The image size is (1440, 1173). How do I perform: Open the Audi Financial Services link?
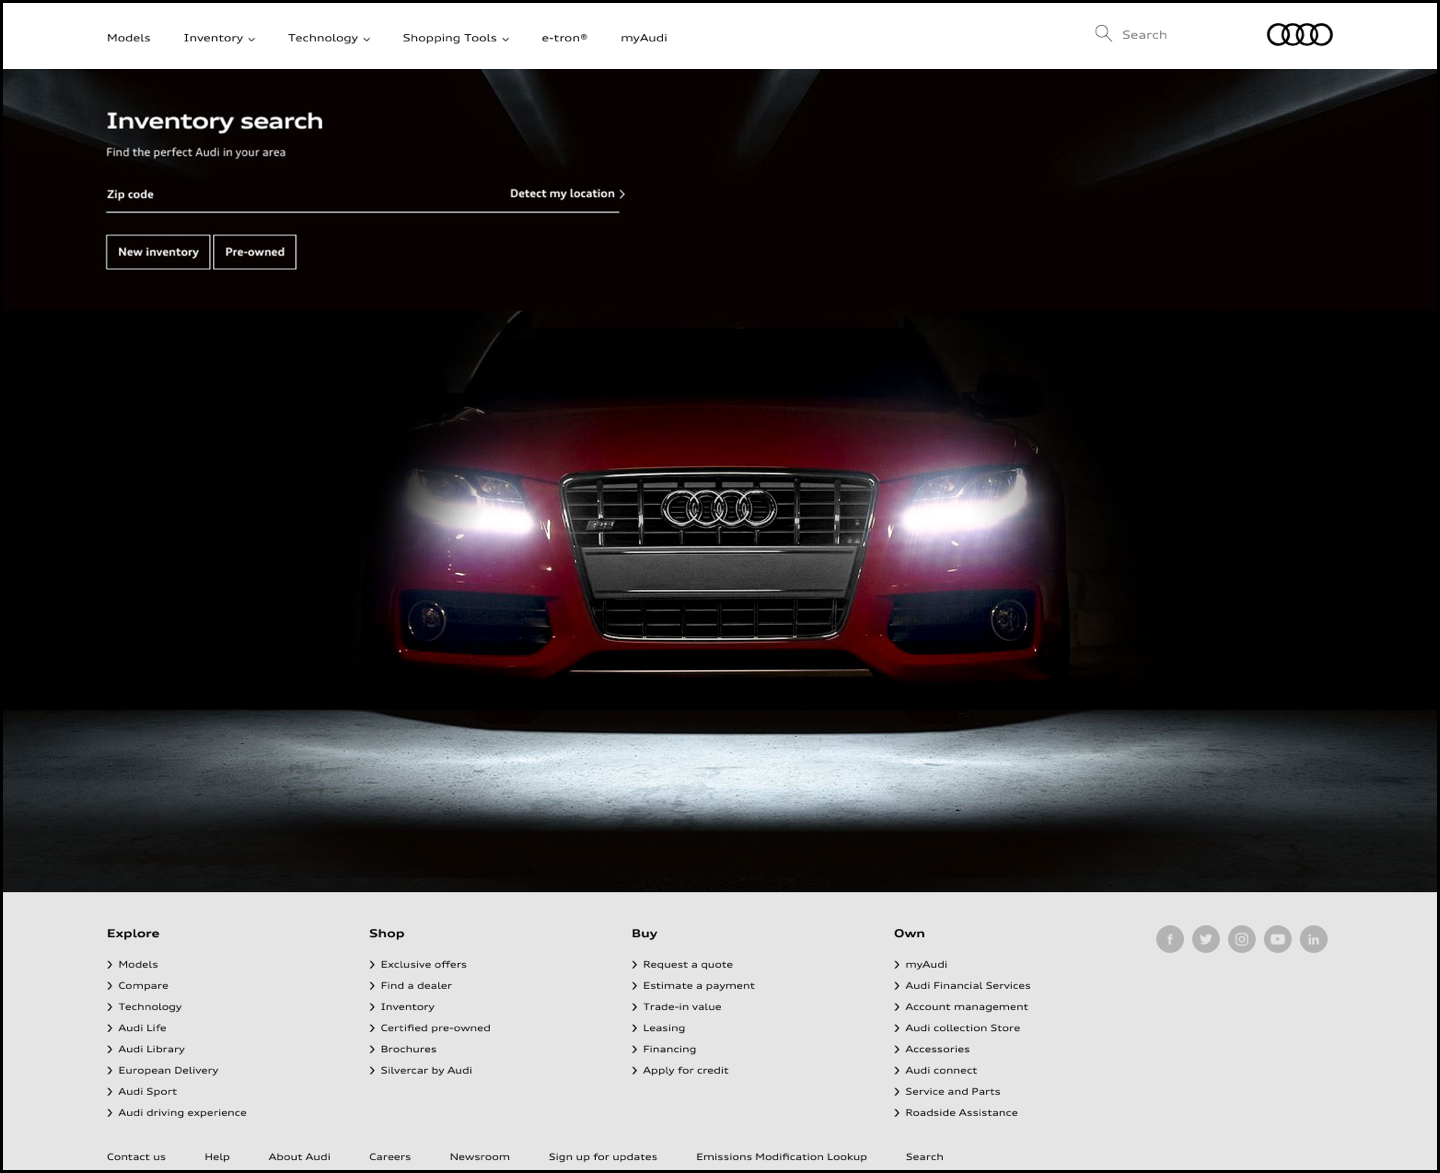[x=967, y=986]
